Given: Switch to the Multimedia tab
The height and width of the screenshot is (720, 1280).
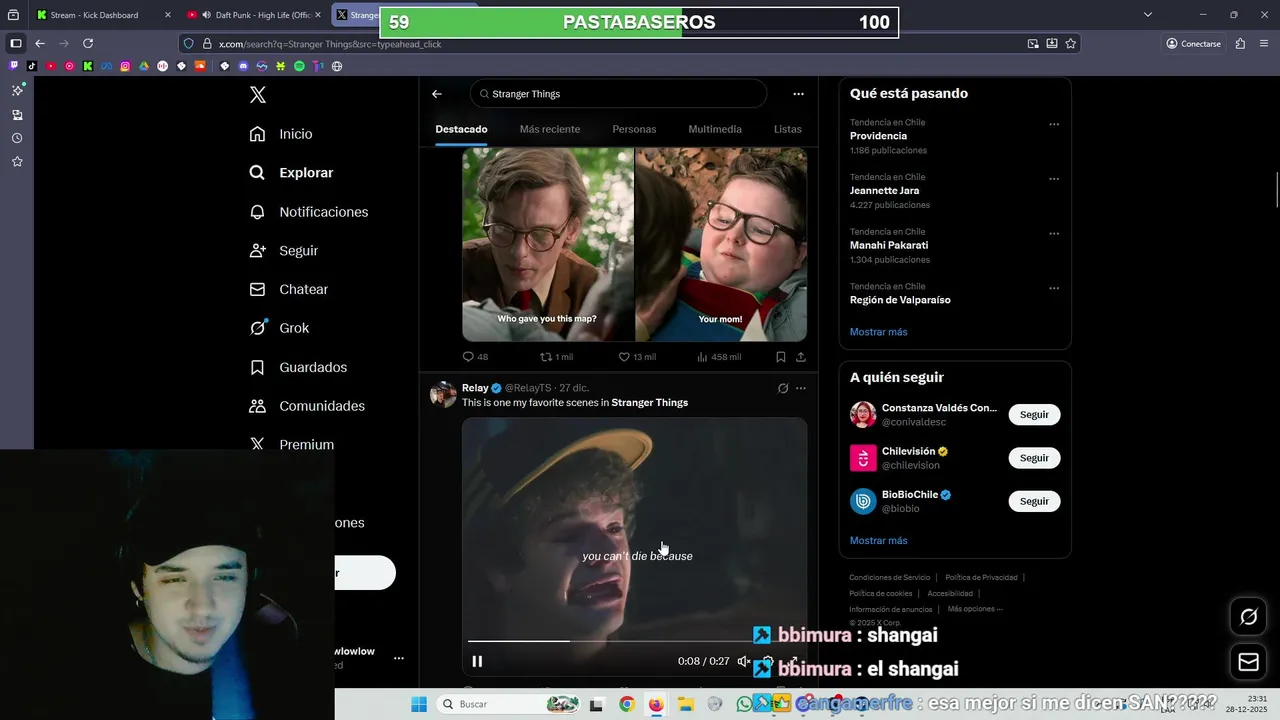Looking at the screenshot, I should pos(715,129).
